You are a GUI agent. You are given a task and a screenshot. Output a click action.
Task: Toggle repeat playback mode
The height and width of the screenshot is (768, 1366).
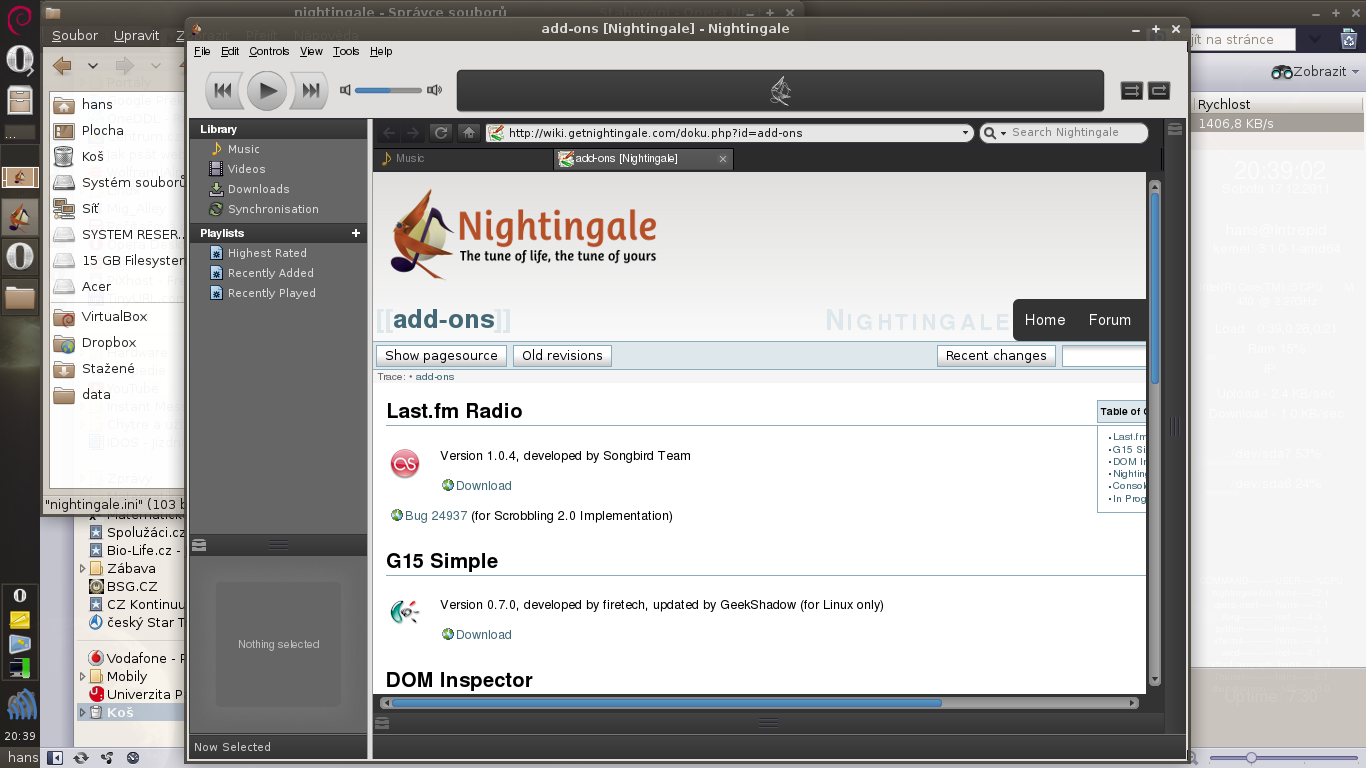click(1159, 90)
